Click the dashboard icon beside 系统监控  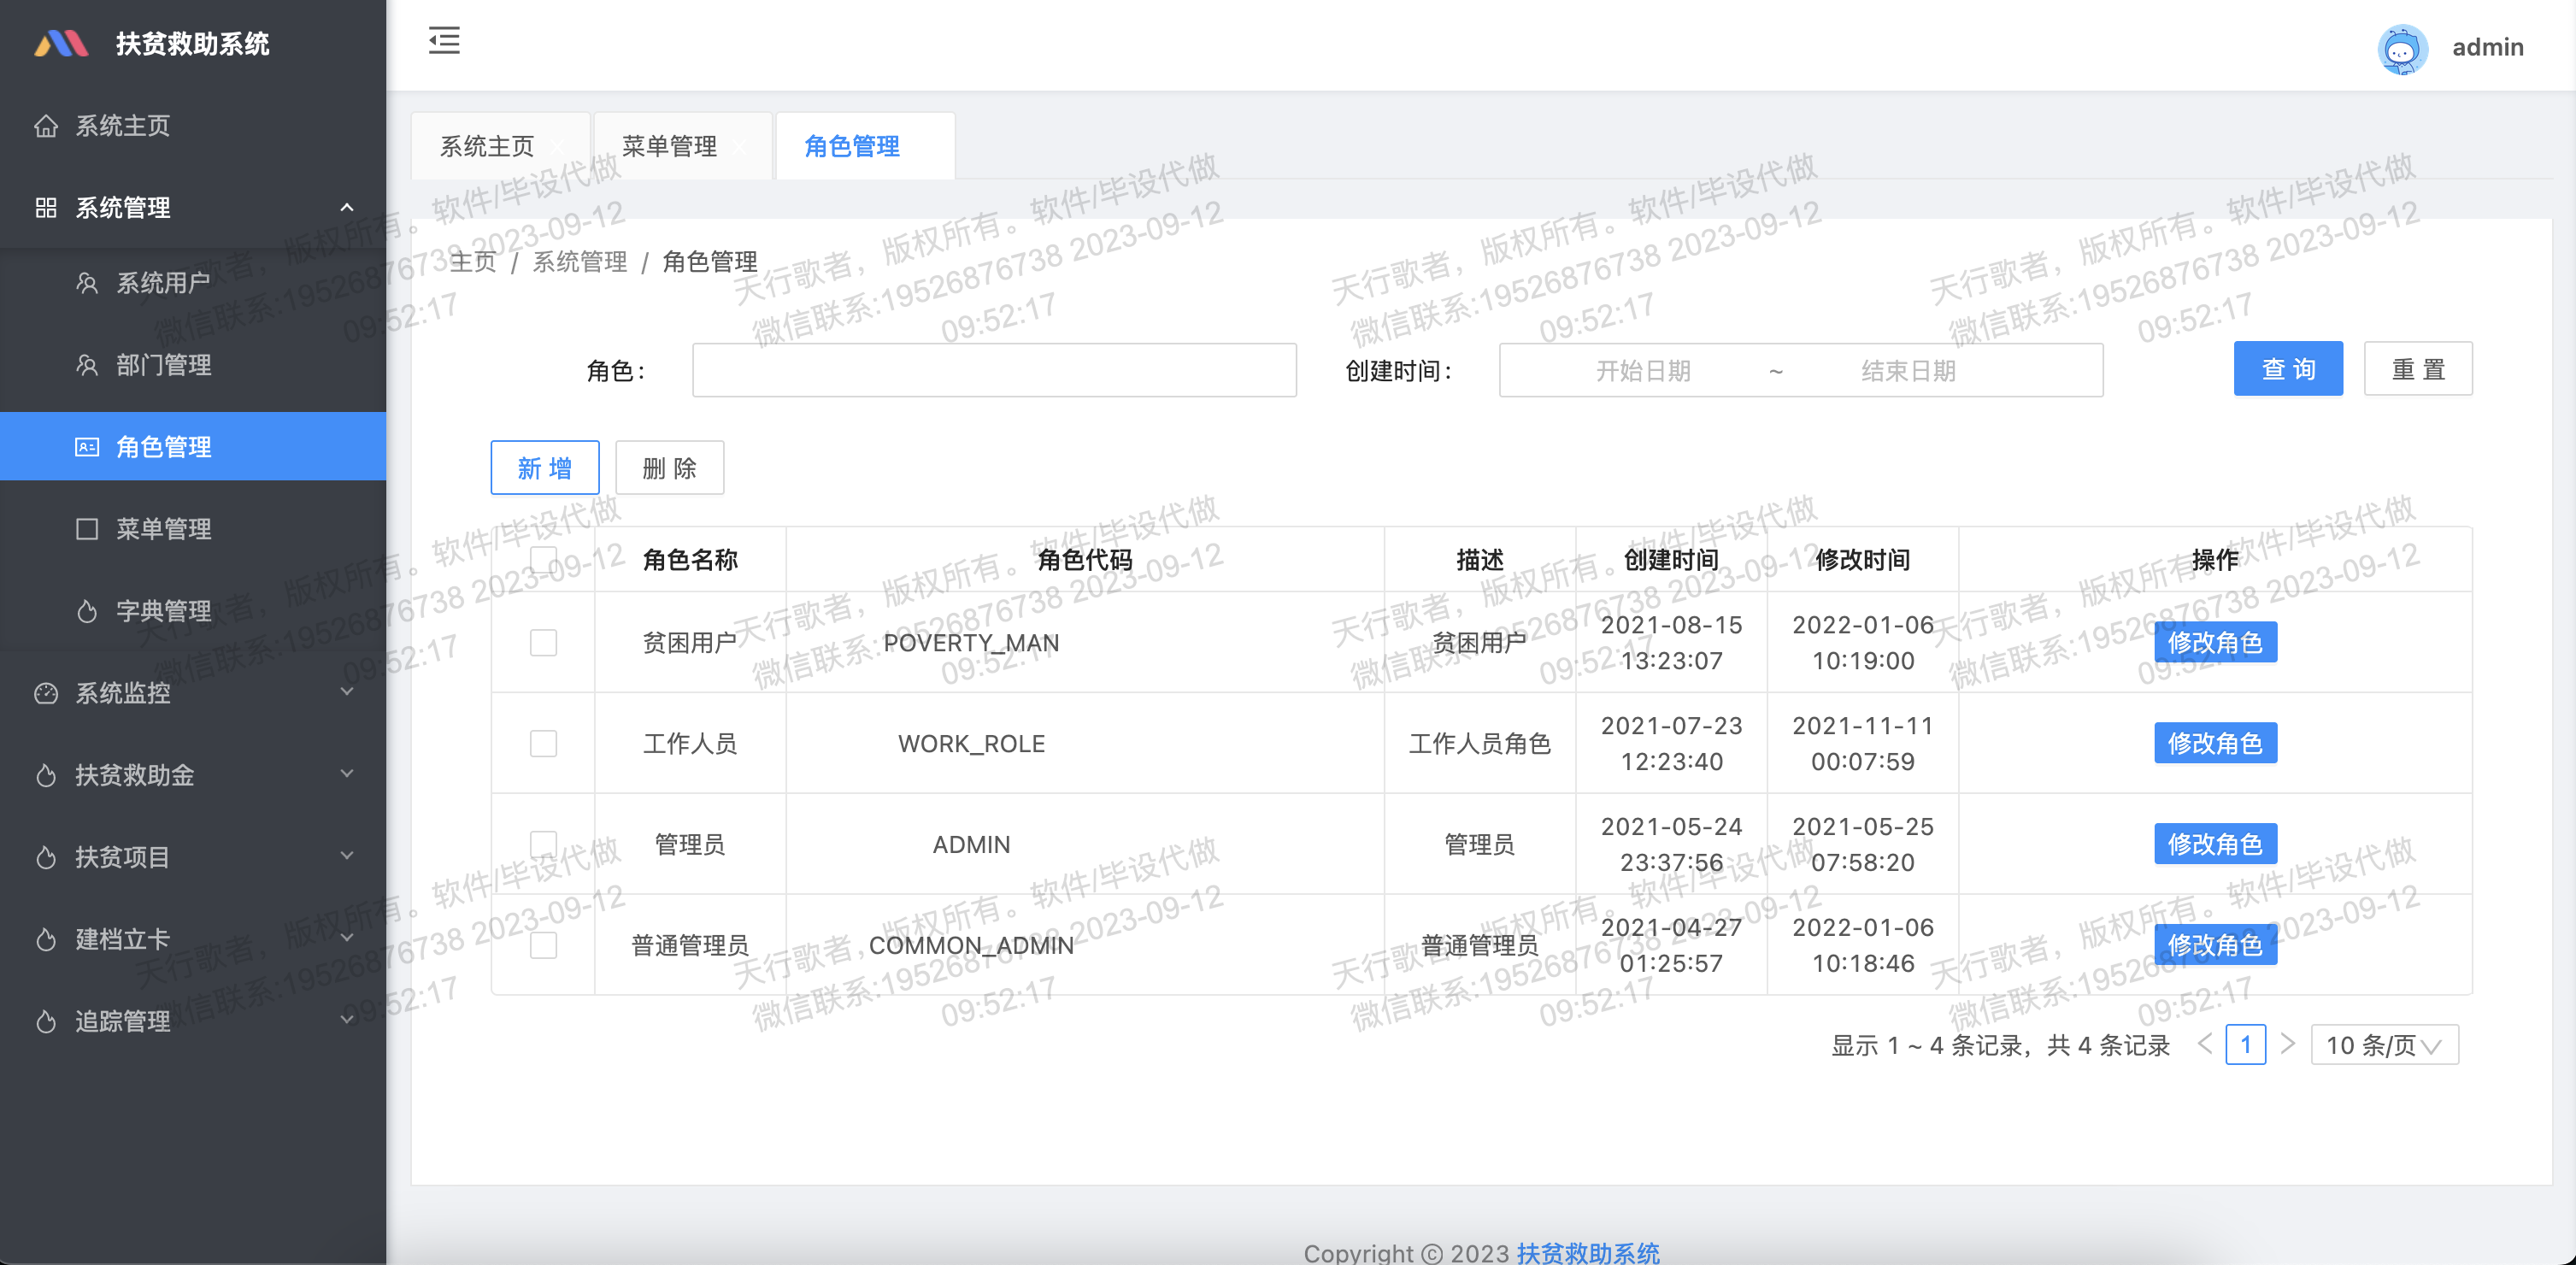tap(46, 693)
